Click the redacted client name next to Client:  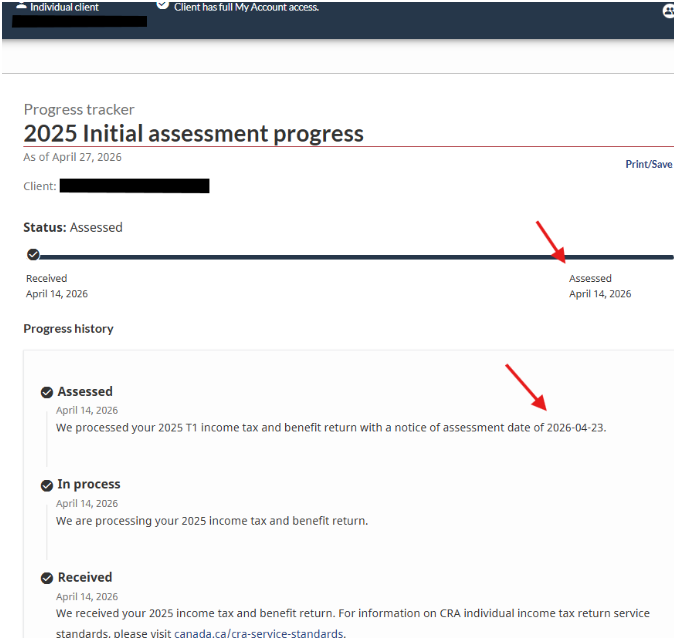[x=134, y=186]
